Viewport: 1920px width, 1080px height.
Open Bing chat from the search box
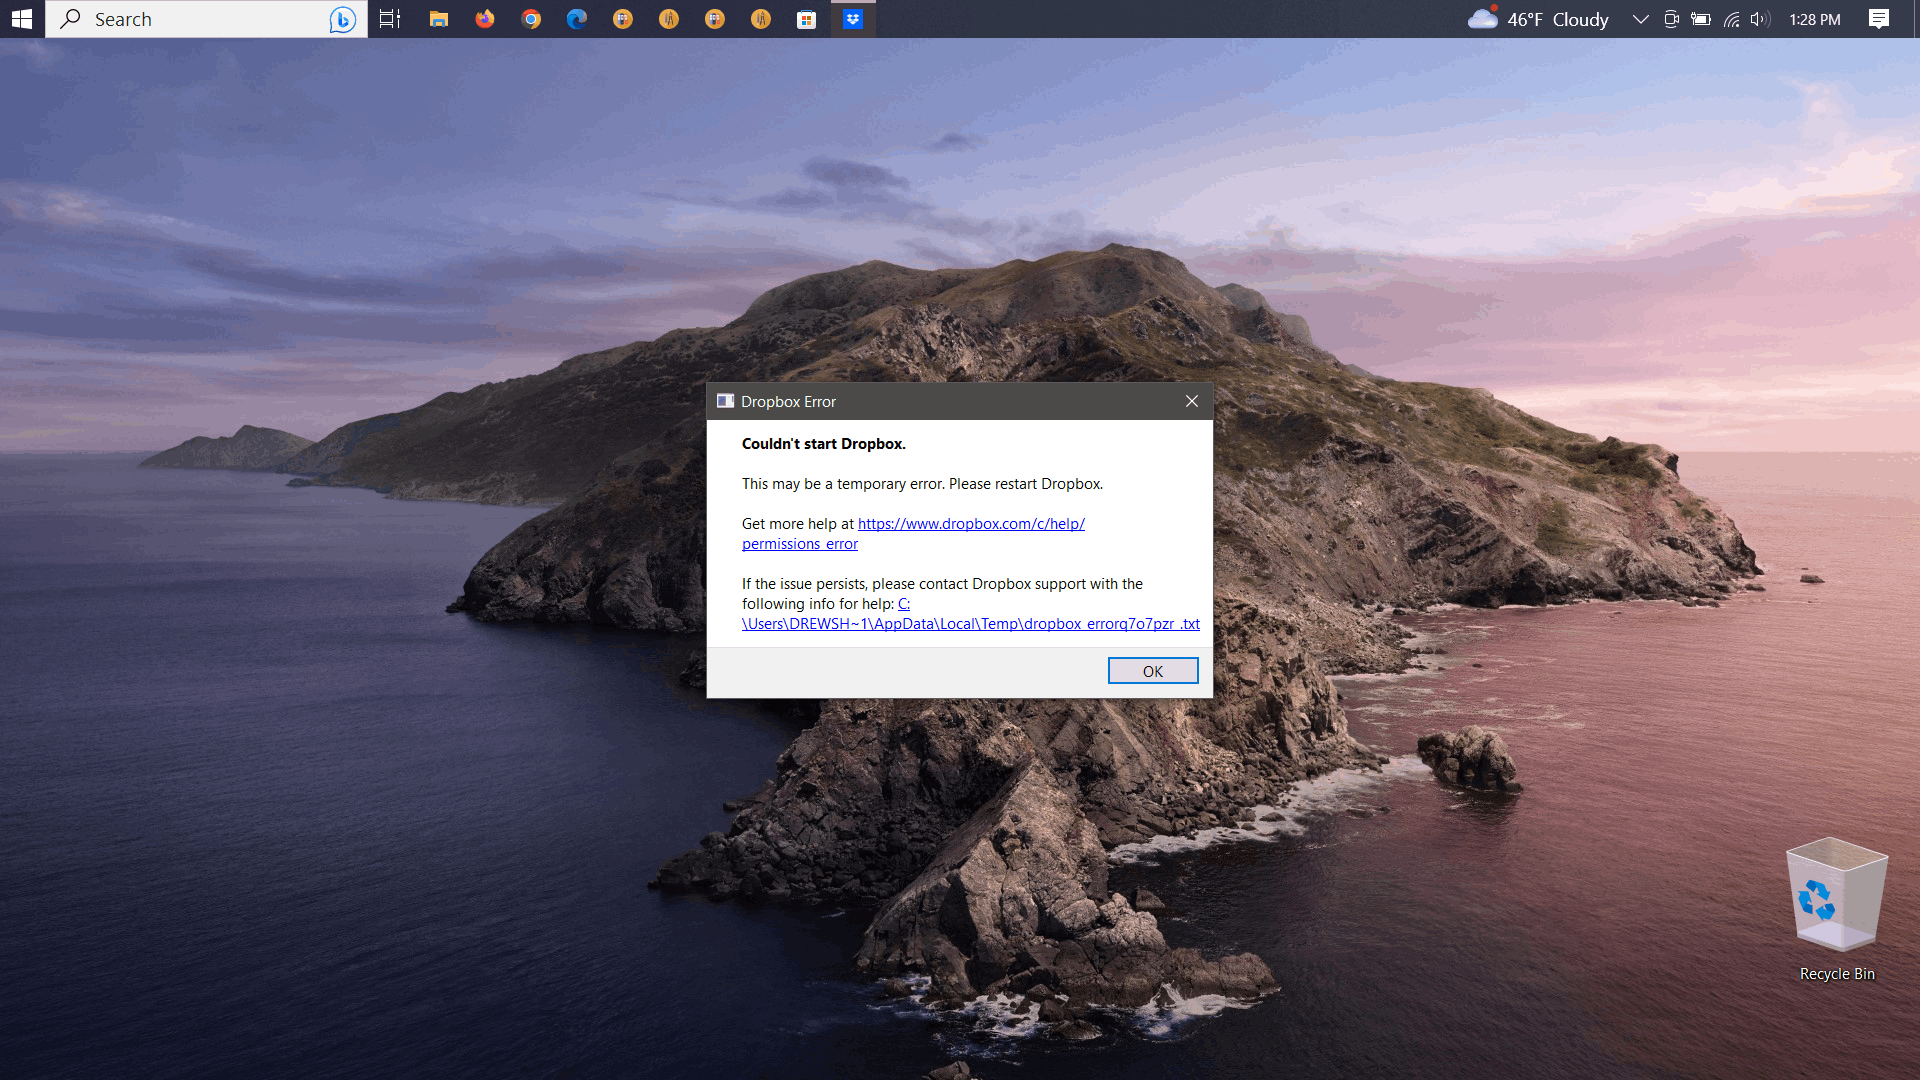342,19
